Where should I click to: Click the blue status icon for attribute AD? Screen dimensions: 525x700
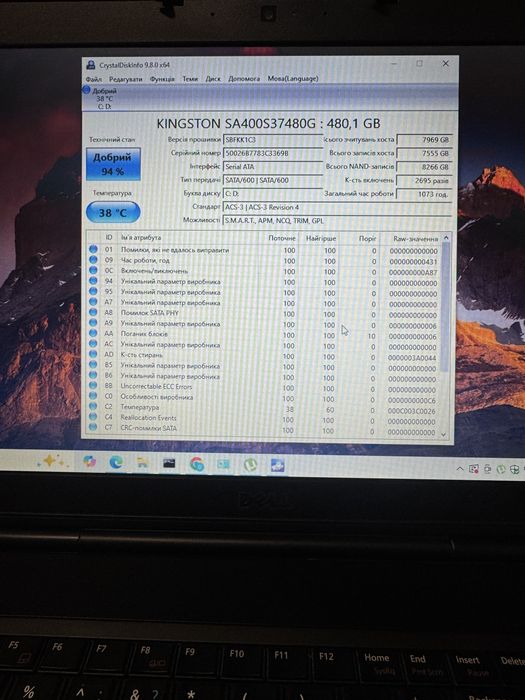click(93, 354)
